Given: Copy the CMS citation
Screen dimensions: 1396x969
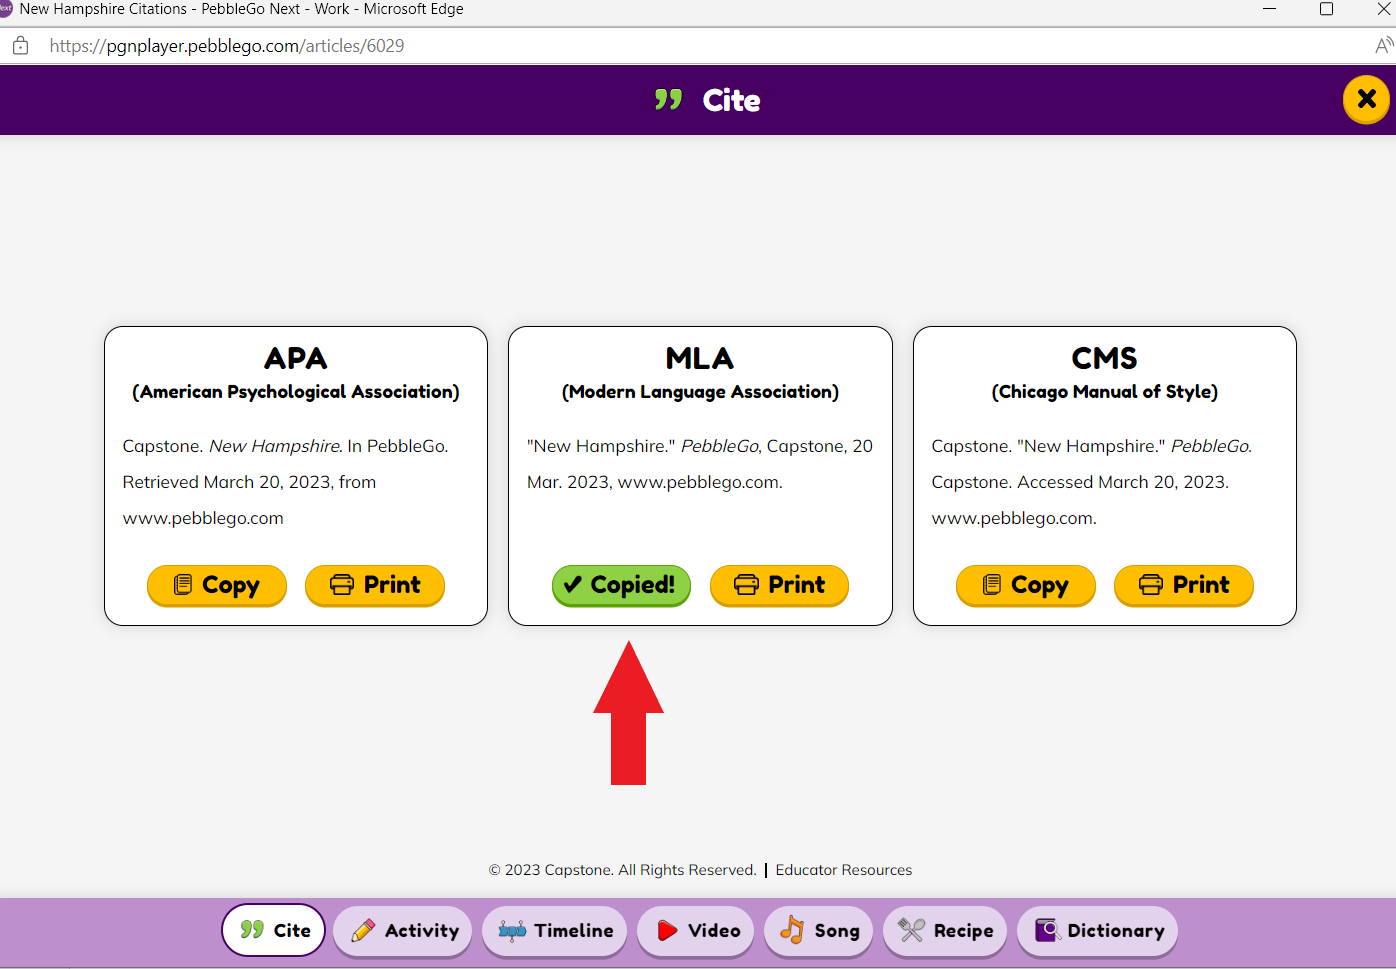Looking at the screenshot, I should [1026, 585].
